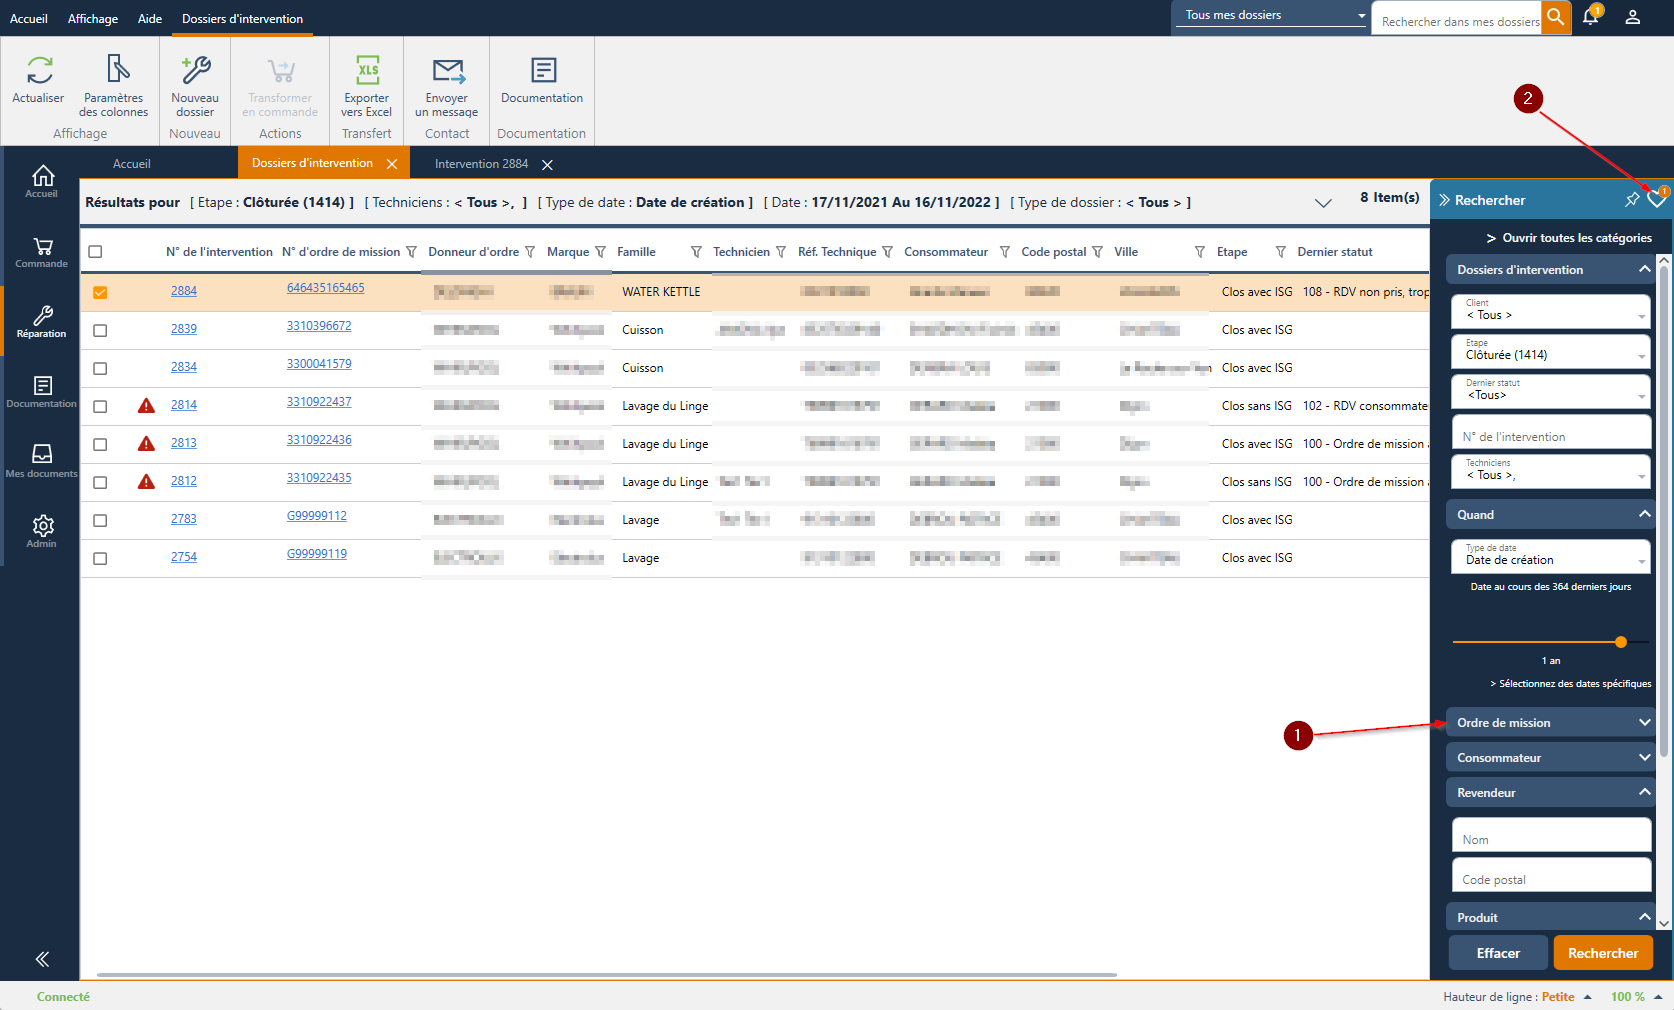Click the Actualiser refresh icon
1674x1010 pixels.
39,70
